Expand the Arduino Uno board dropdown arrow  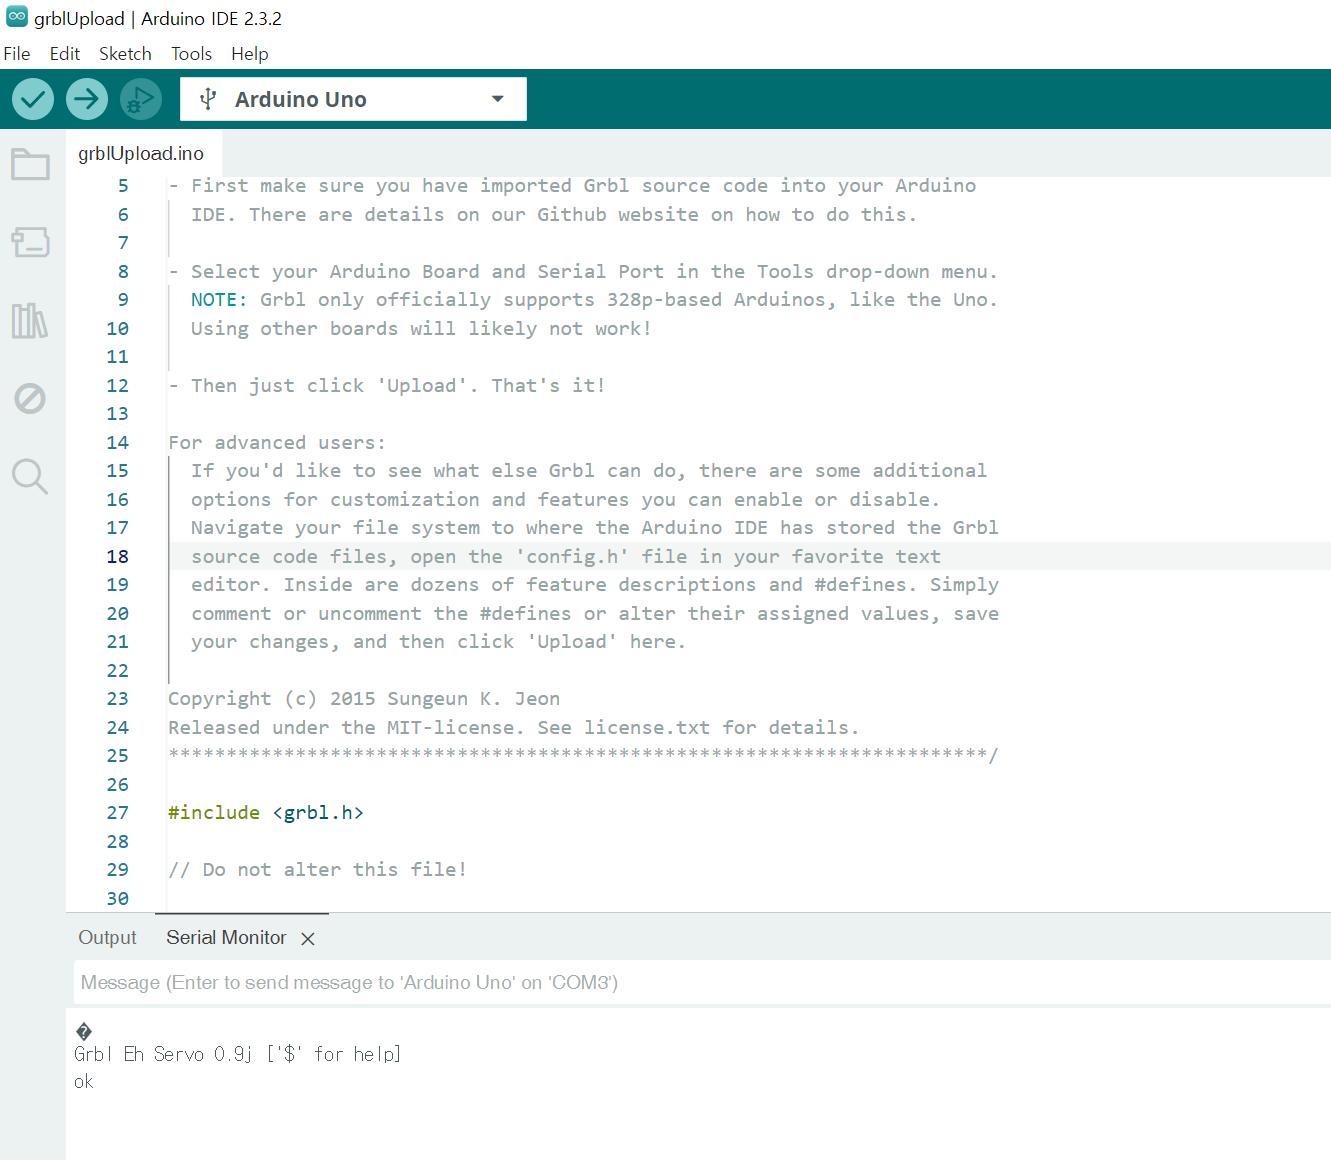pos(498,99)
